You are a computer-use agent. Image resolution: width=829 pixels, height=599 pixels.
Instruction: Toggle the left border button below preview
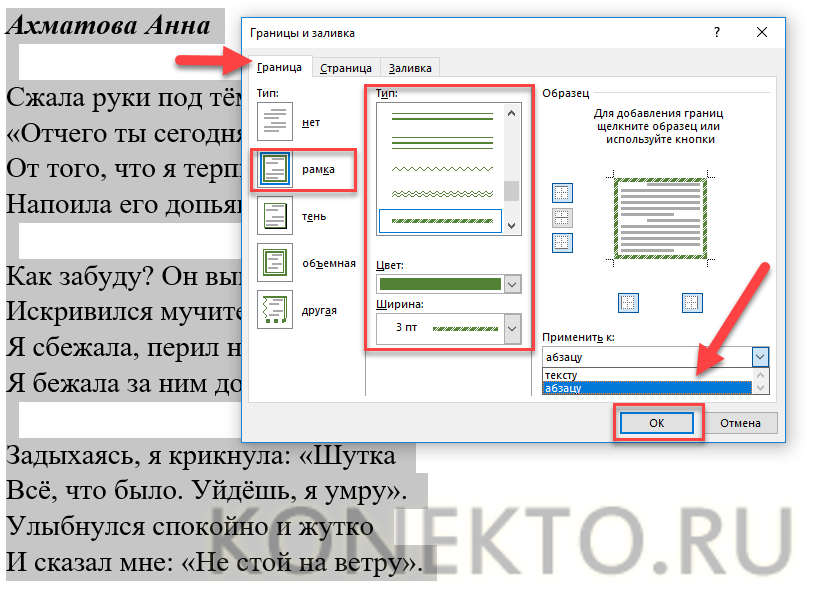(x=628, y=301)
